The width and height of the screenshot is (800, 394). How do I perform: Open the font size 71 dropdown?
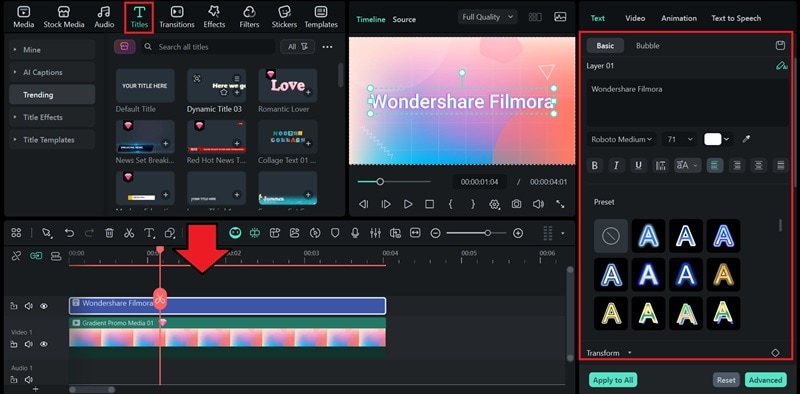coord(679,139)
